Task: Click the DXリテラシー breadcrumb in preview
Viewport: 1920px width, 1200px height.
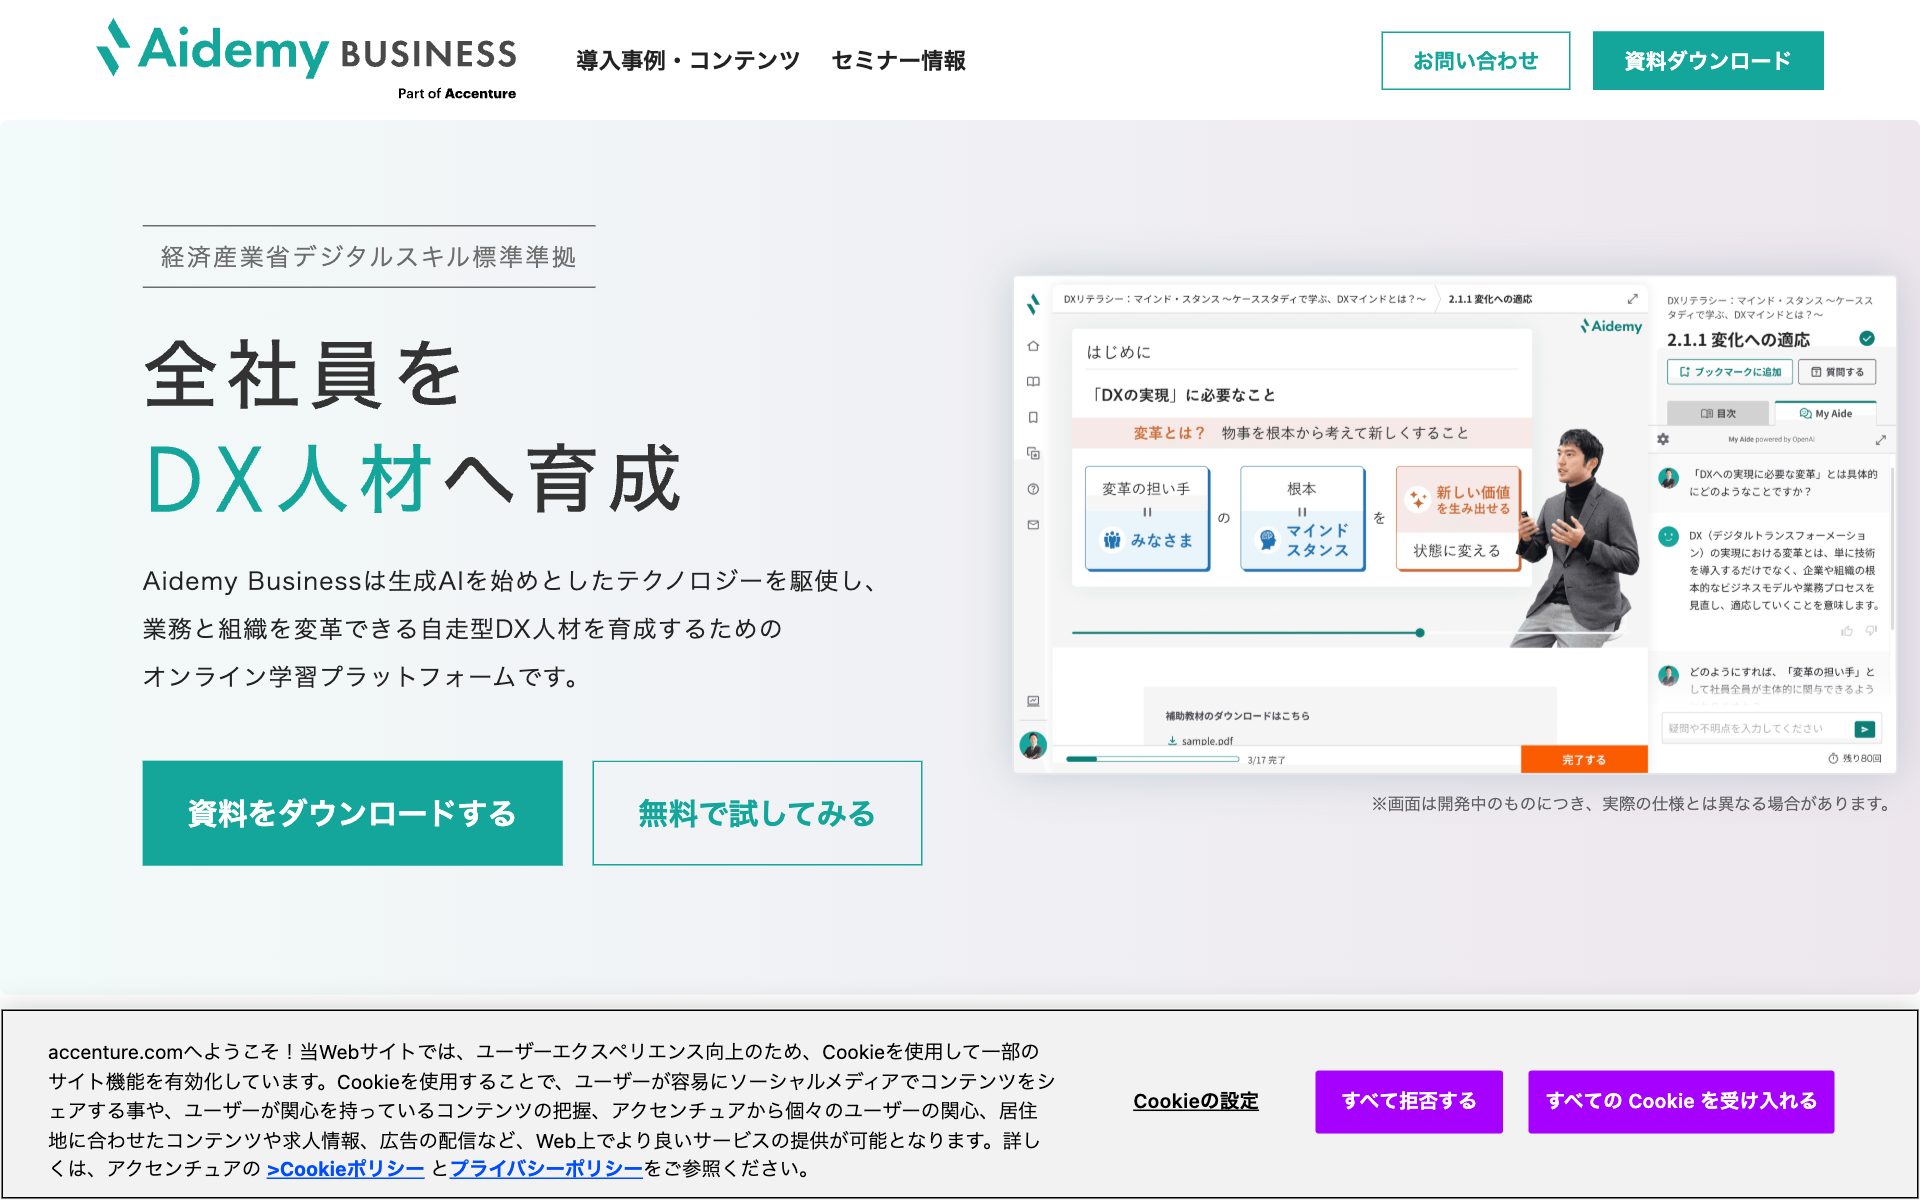Action: coord(1244,299)
